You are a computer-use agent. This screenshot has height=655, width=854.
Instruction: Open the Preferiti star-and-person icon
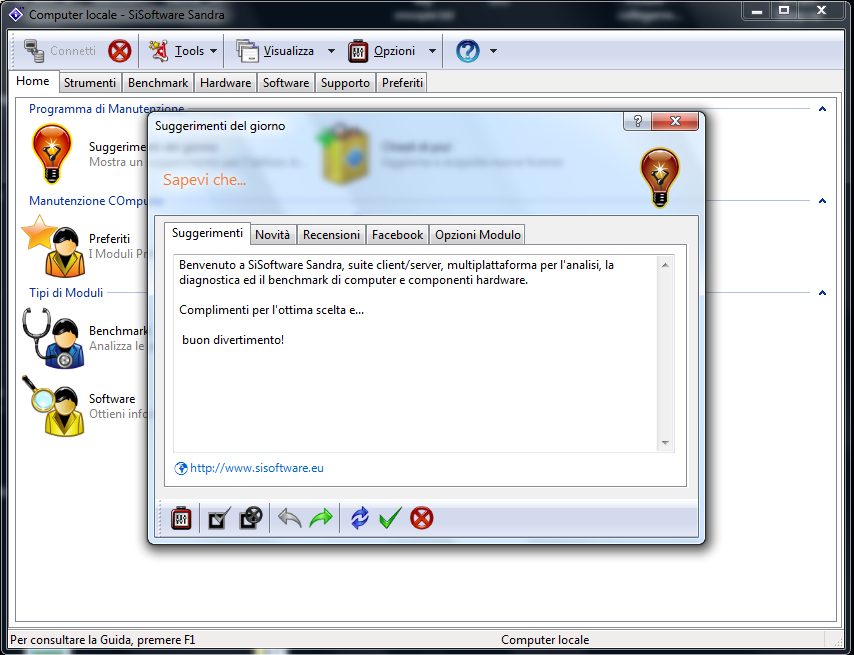54,246
